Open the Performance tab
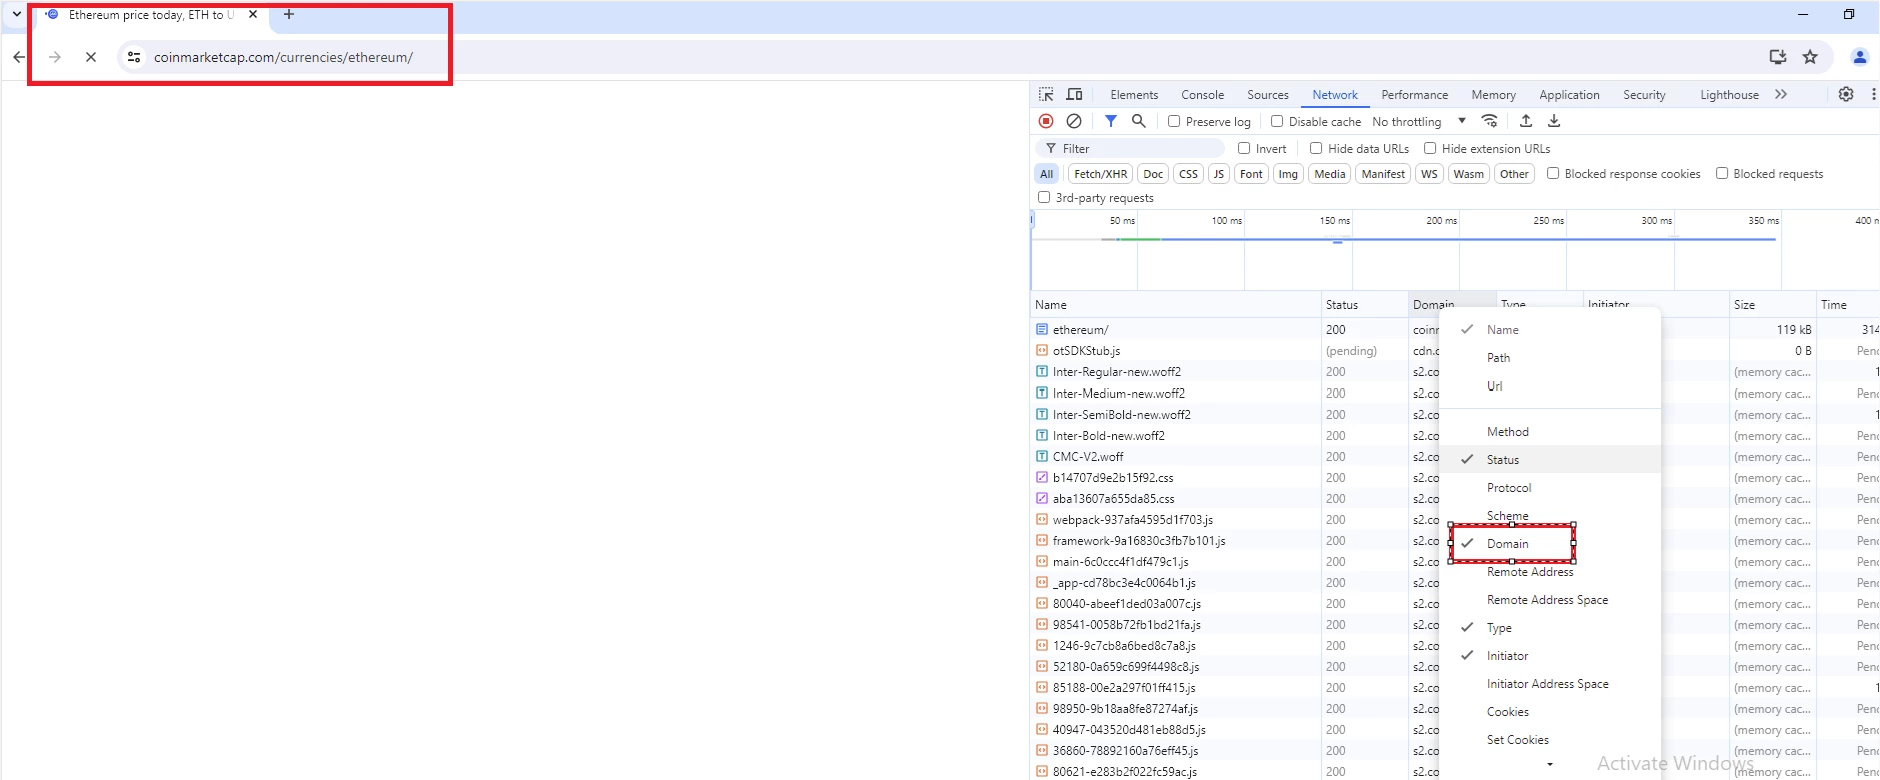The width and height of the screenshot is (1880, 780). pos(1414,94)
